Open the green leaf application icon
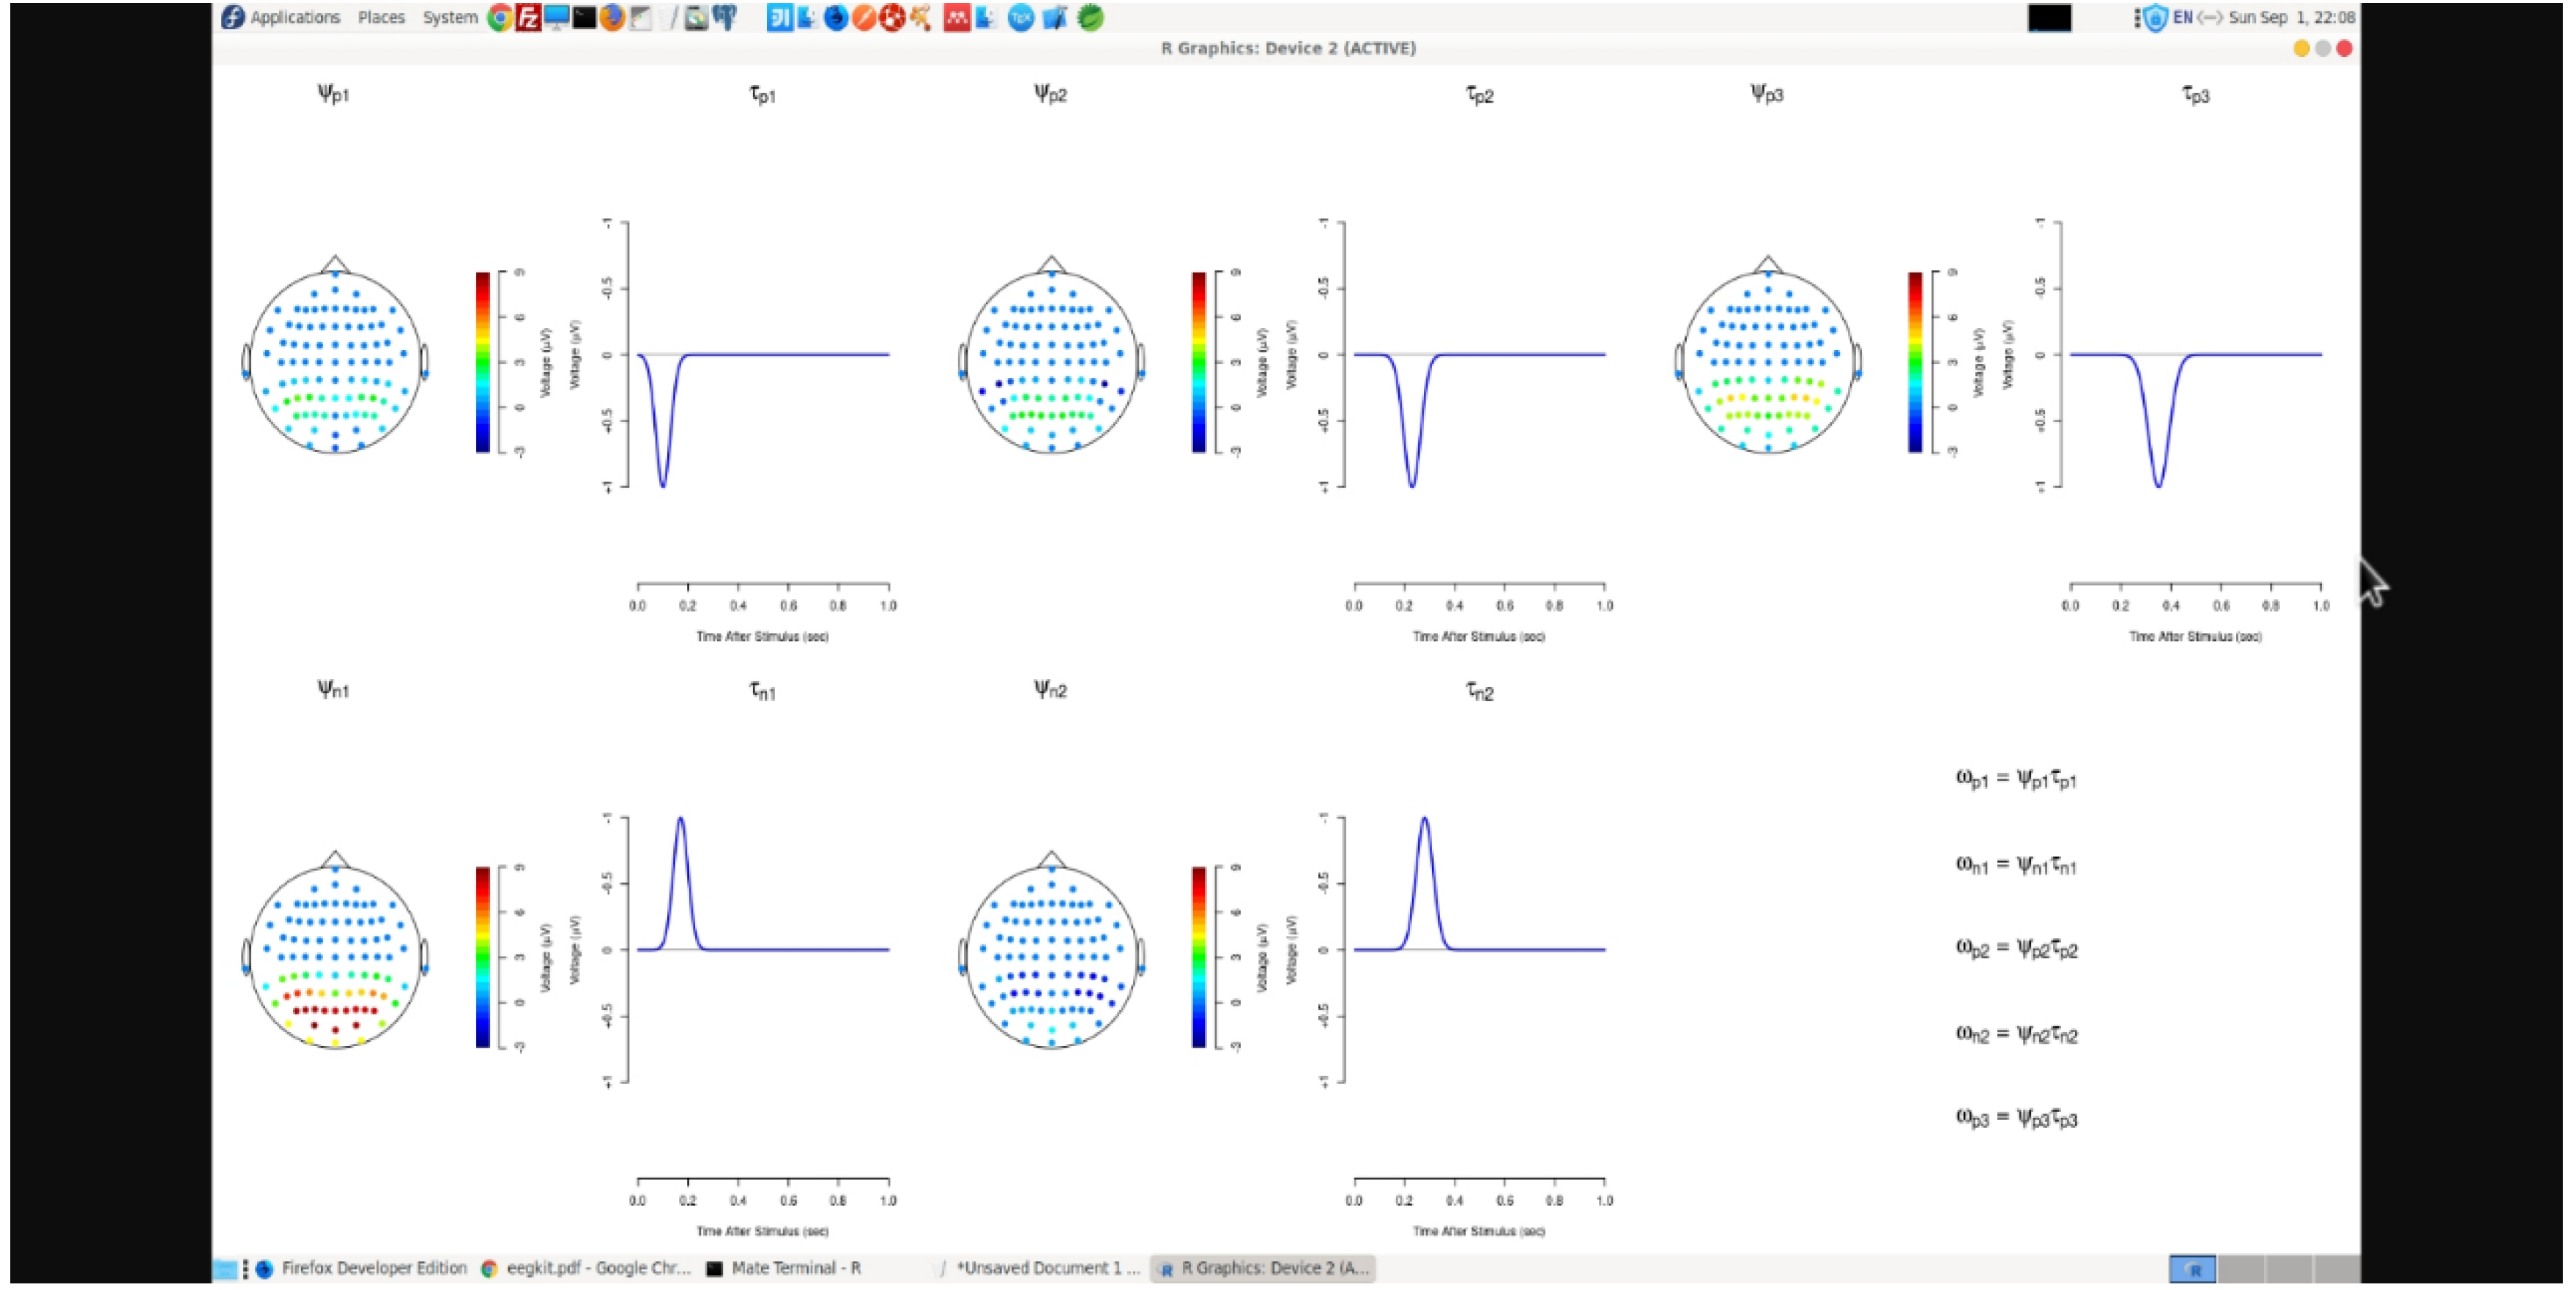This screenshot has height=1290, width=2576. (x=1091, y=18)
